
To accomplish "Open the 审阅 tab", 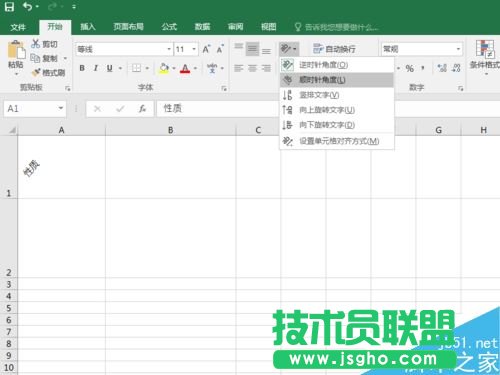I will click(x=235, y=27).
